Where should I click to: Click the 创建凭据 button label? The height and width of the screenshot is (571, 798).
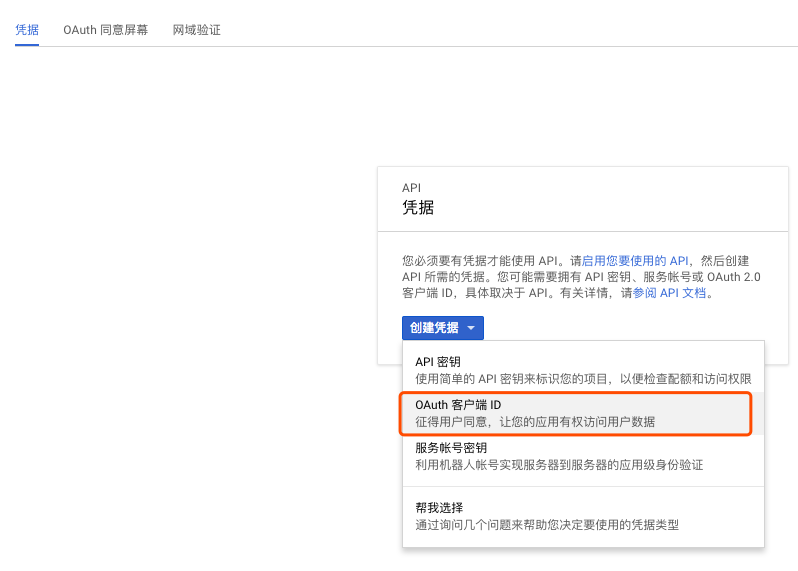click(434, 328)
